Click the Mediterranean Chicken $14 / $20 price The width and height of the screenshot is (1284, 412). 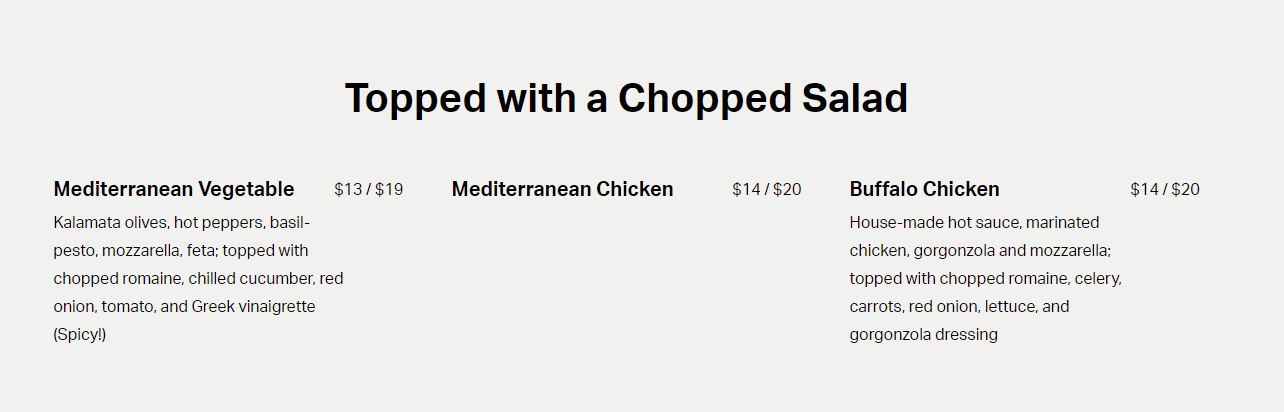pos(766,189)
